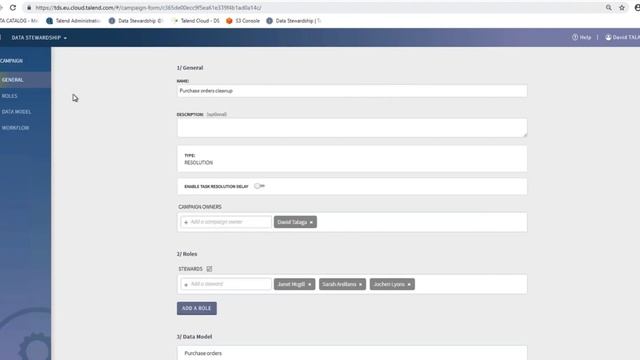Click the CAMPAIGN header in sidebar
The width and height of the screenshot is (640, 360).
(x=11, y=61)
